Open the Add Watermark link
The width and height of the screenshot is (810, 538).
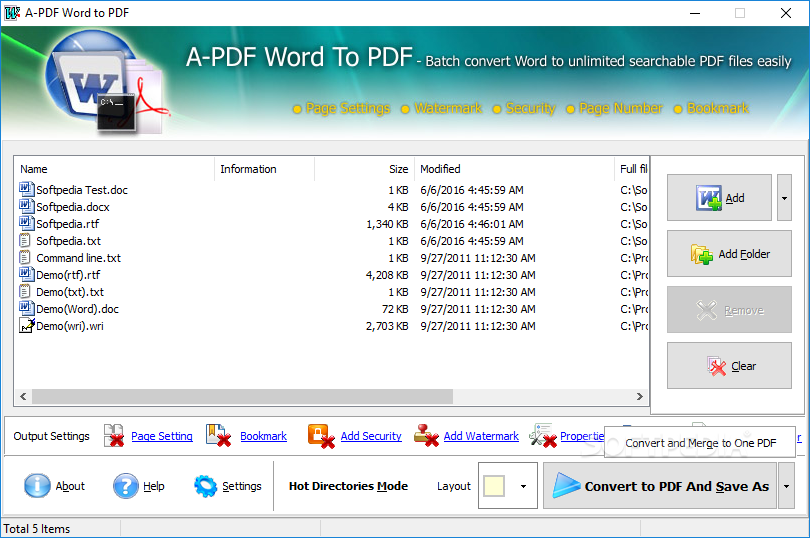coord(481,436)
